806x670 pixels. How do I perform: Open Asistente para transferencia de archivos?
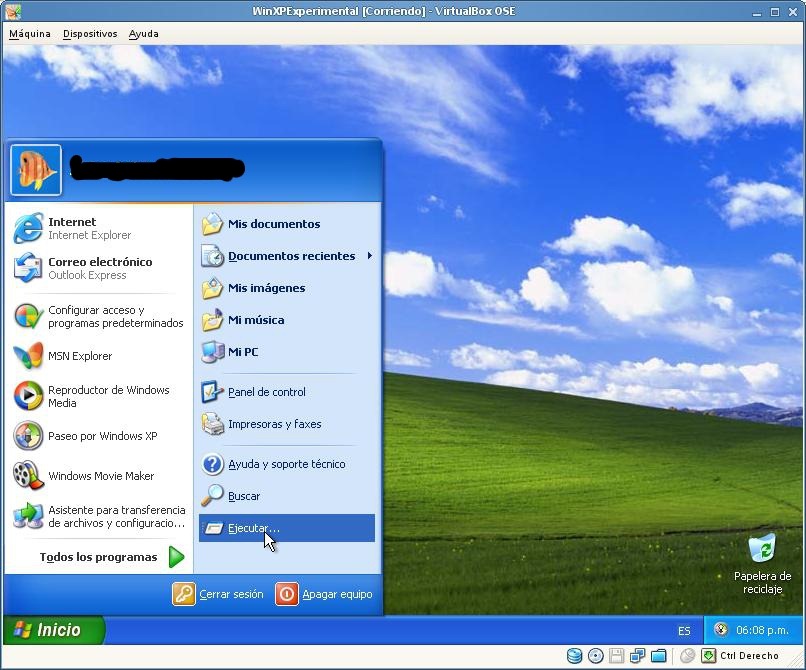coord(98,516)
